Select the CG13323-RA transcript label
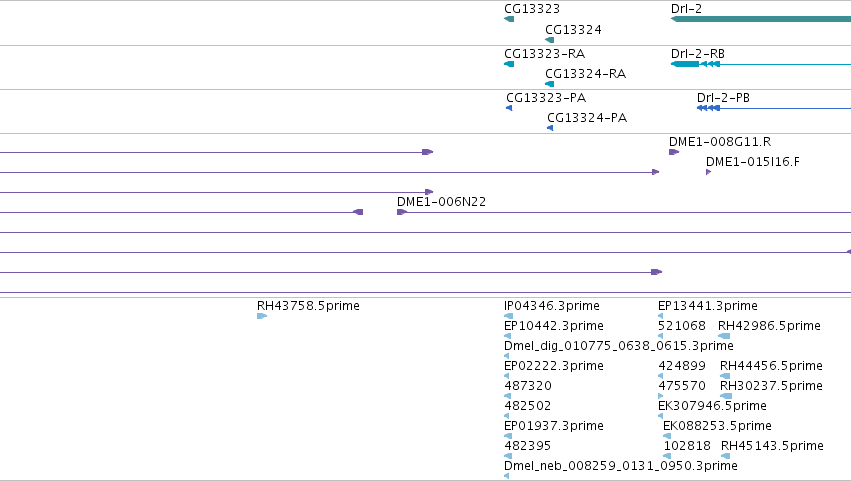 544,54
